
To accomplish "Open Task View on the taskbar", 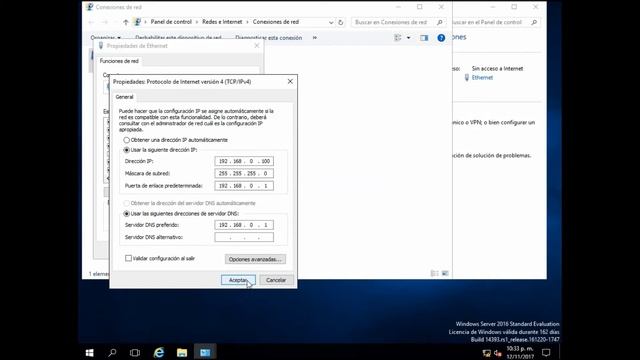I will (135, 353).
